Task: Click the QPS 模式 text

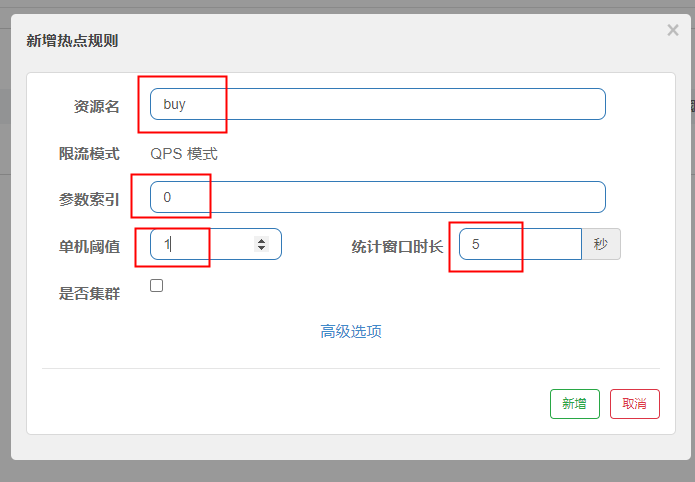Action: tap(184, 153)
